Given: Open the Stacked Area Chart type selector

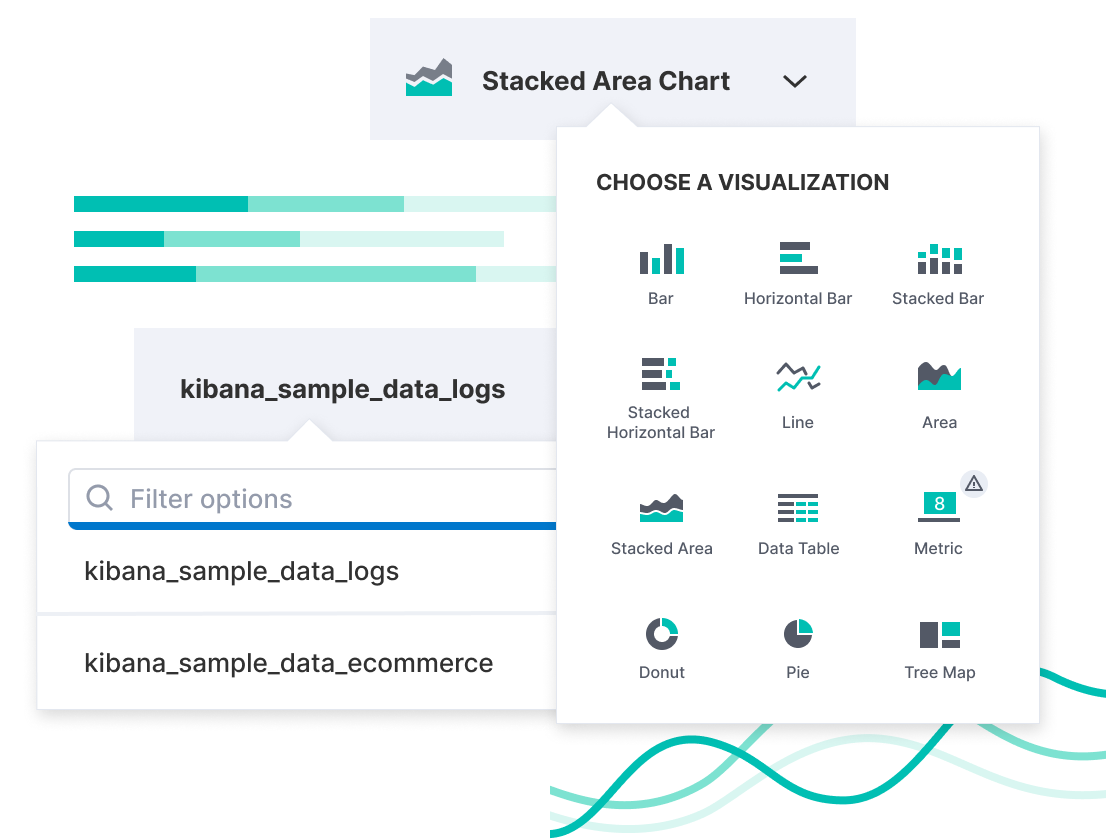Looking at the screenshot, I should pos(612,79).
